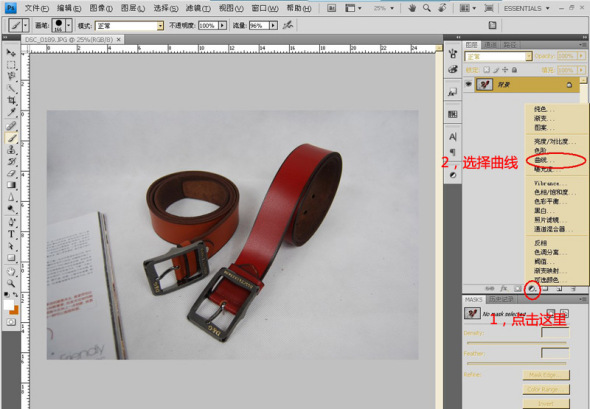The width and height of the screenshot is (590, 409).
Task: Choose the horizontal Type tool
Action: [x=11, y=234]
